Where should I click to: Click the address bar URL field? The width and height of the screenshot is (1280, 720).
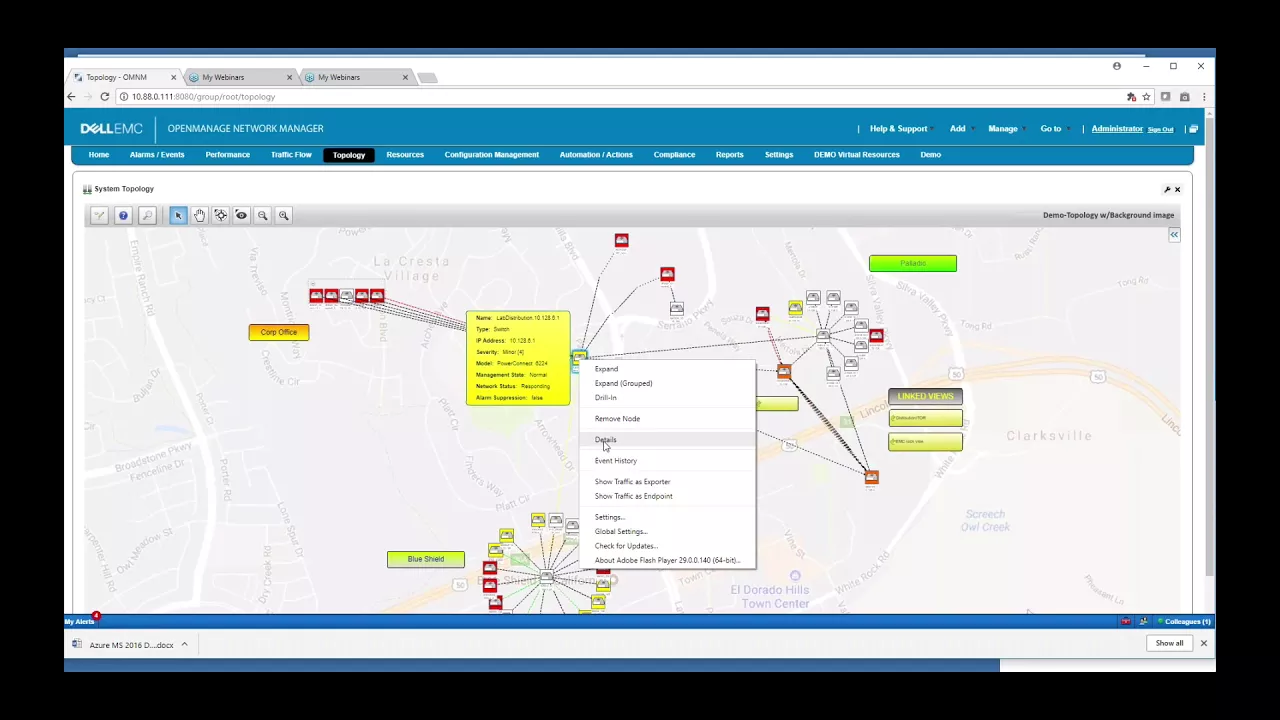pos(620,97)
